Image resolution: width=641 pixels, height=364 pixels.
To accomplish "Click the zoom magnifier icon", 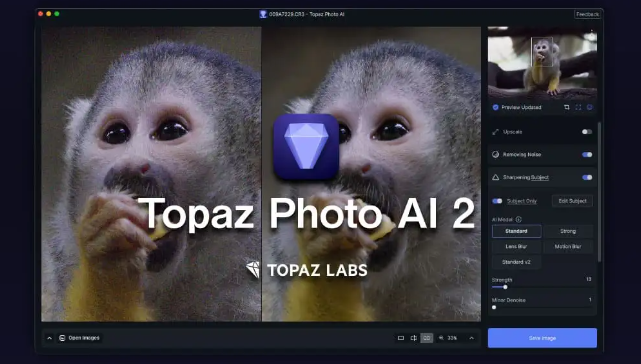I will [x=441, y=338].
